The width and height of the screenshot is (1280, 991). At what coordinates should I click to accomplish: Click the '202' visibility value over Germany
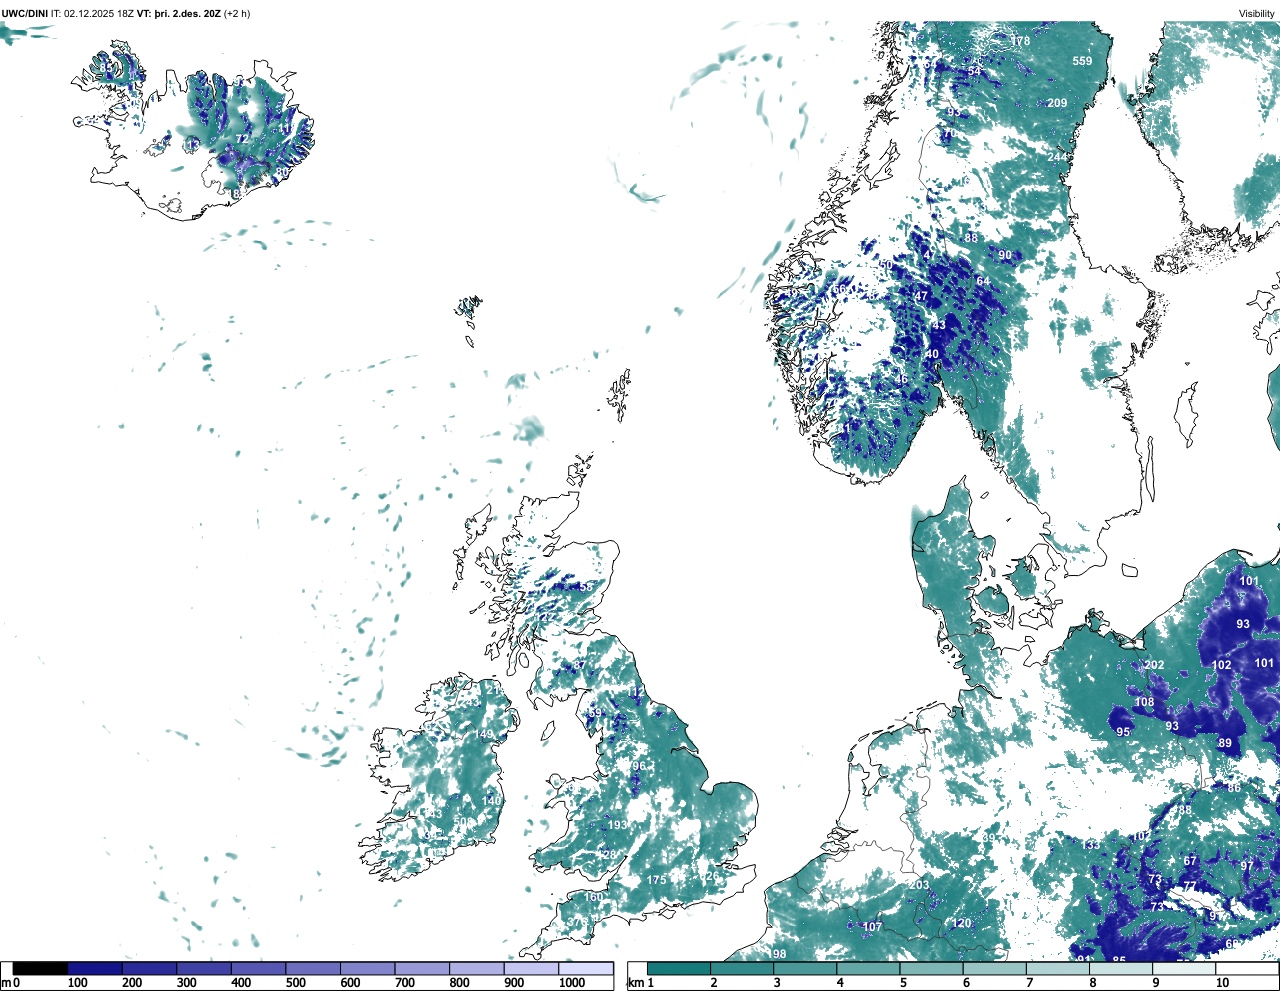point(1154,665)
